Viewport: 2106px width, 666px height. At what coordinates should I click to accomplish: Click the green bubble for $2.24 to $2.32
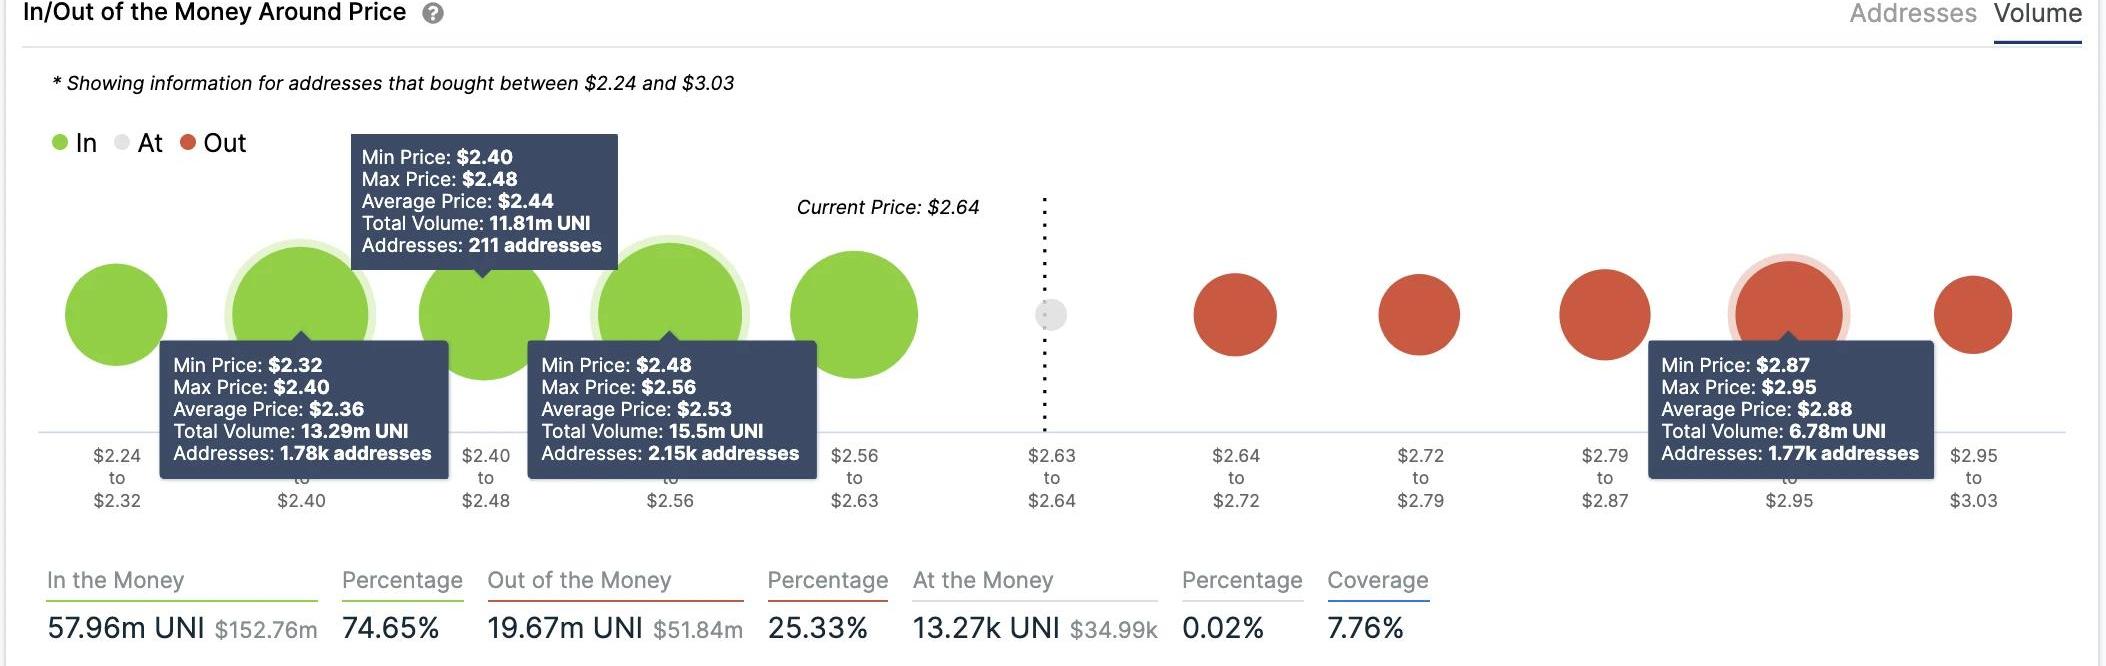coord(116,314)
